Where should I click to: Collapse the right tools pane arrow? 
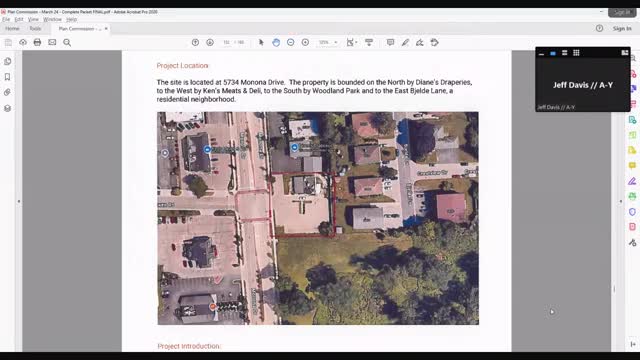click(621, 201)
